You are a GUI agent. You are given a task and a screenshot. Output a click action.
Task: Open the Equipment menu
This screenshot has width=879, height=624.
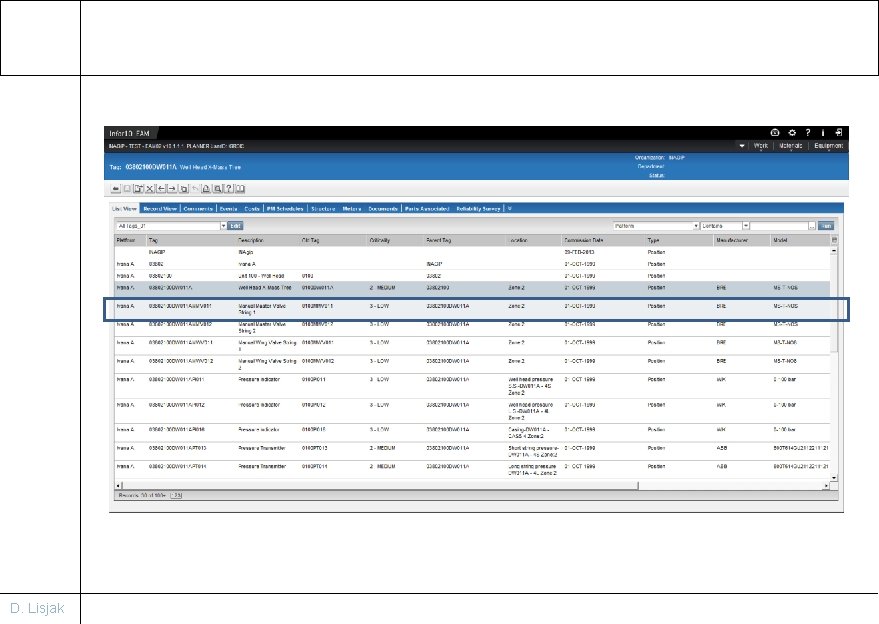click(x=829, y=146)
